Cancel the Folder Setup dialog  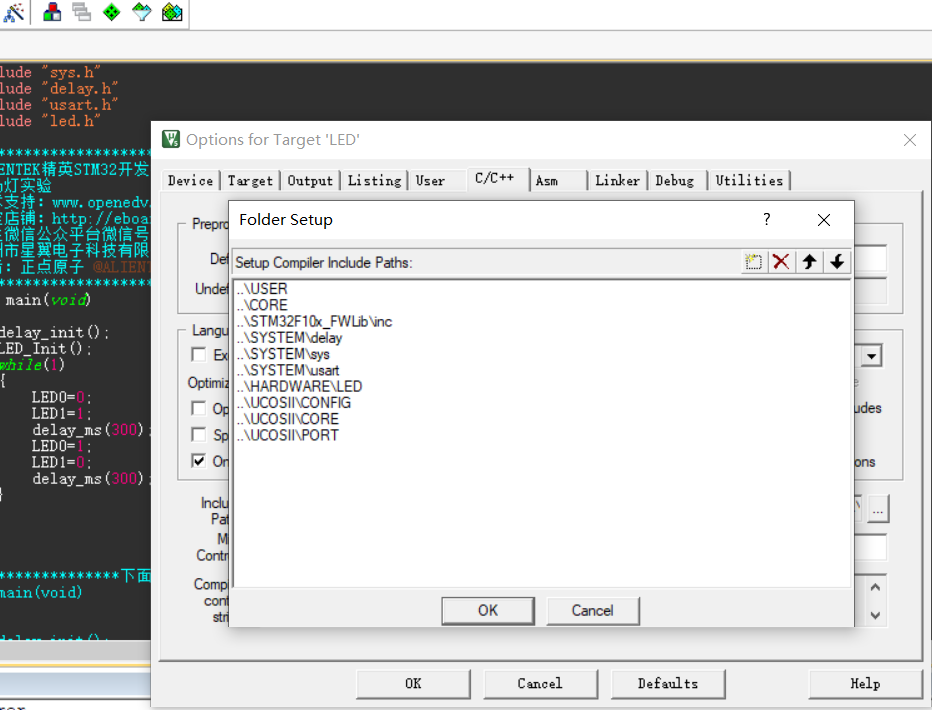tap(593, 611)
